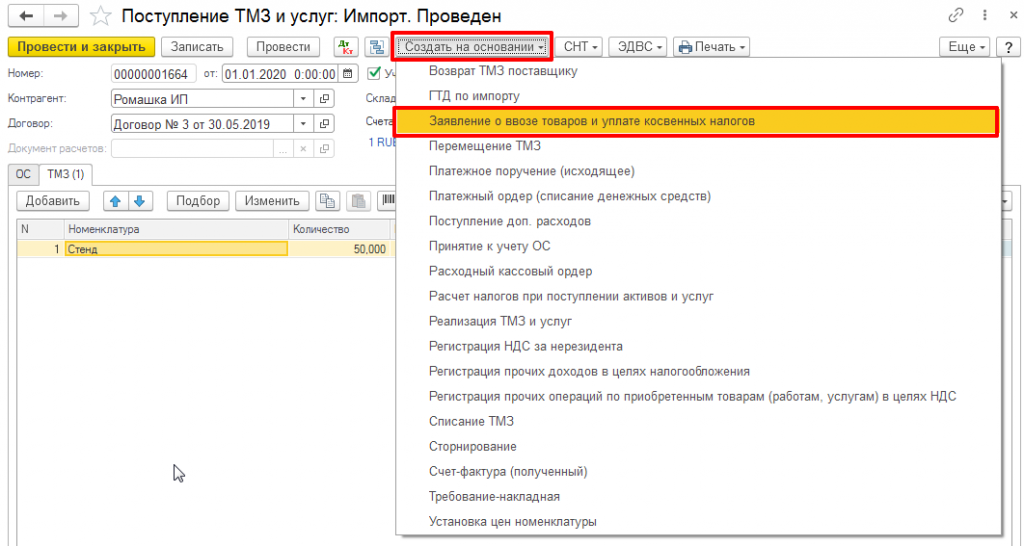
Task: Open the three-dot window menu
Action: point(984,15)
